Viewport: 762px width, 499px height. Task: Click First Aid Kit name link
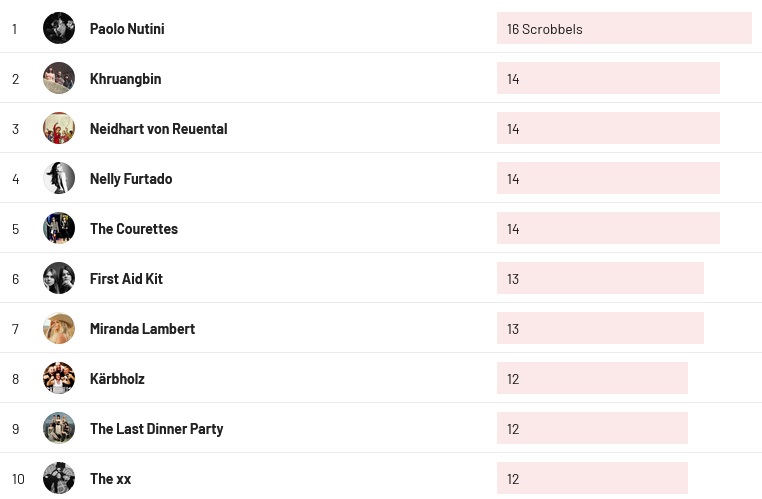coord(126,279)
